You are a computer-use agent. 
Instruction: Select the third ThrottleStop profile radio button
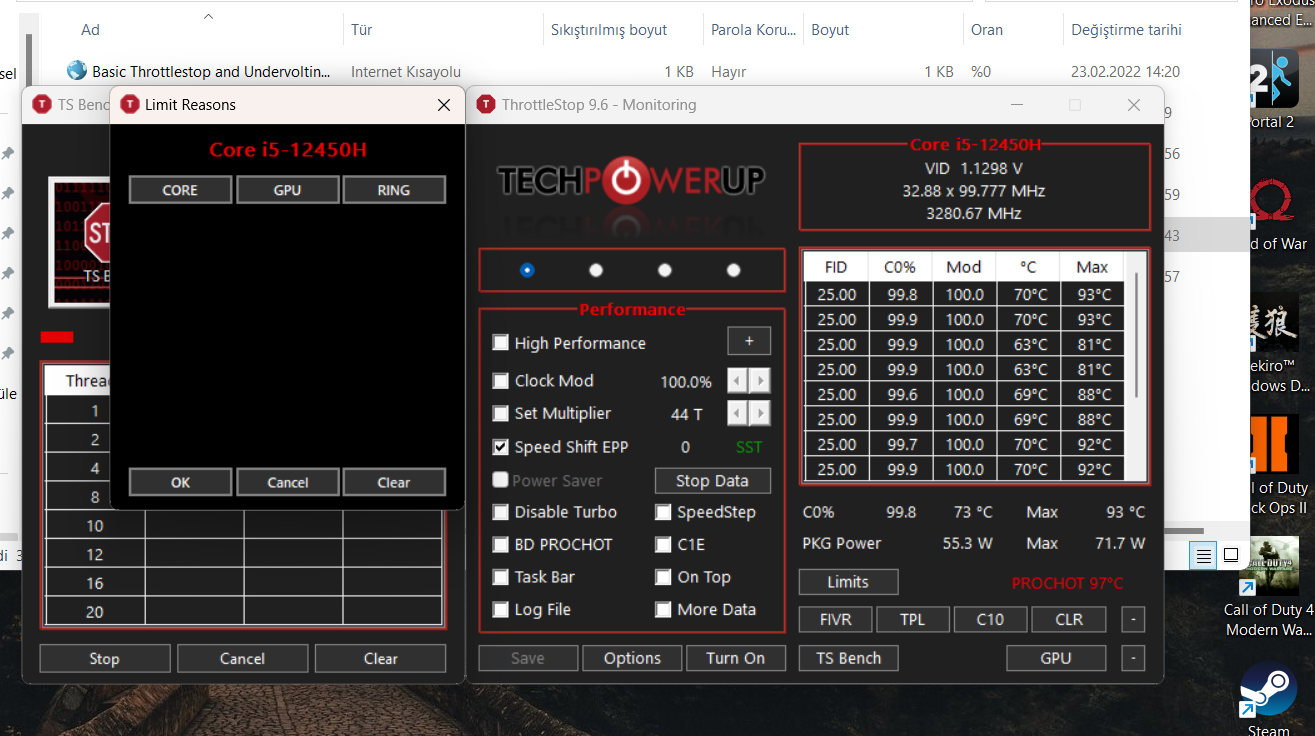pyautogui.click(x=665, y=270)
